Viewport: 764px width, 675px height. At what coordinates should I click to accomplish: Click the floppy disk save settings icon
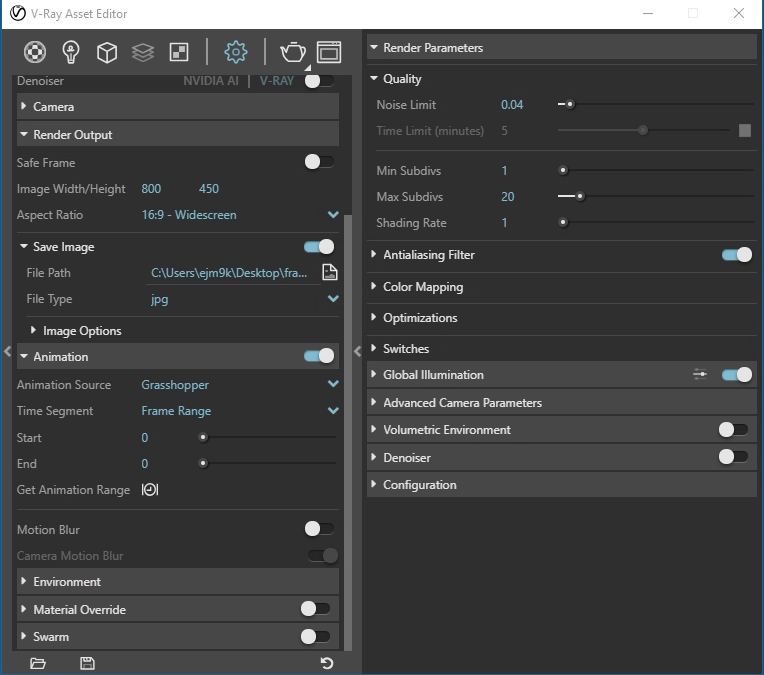click(x=87, y=663)
